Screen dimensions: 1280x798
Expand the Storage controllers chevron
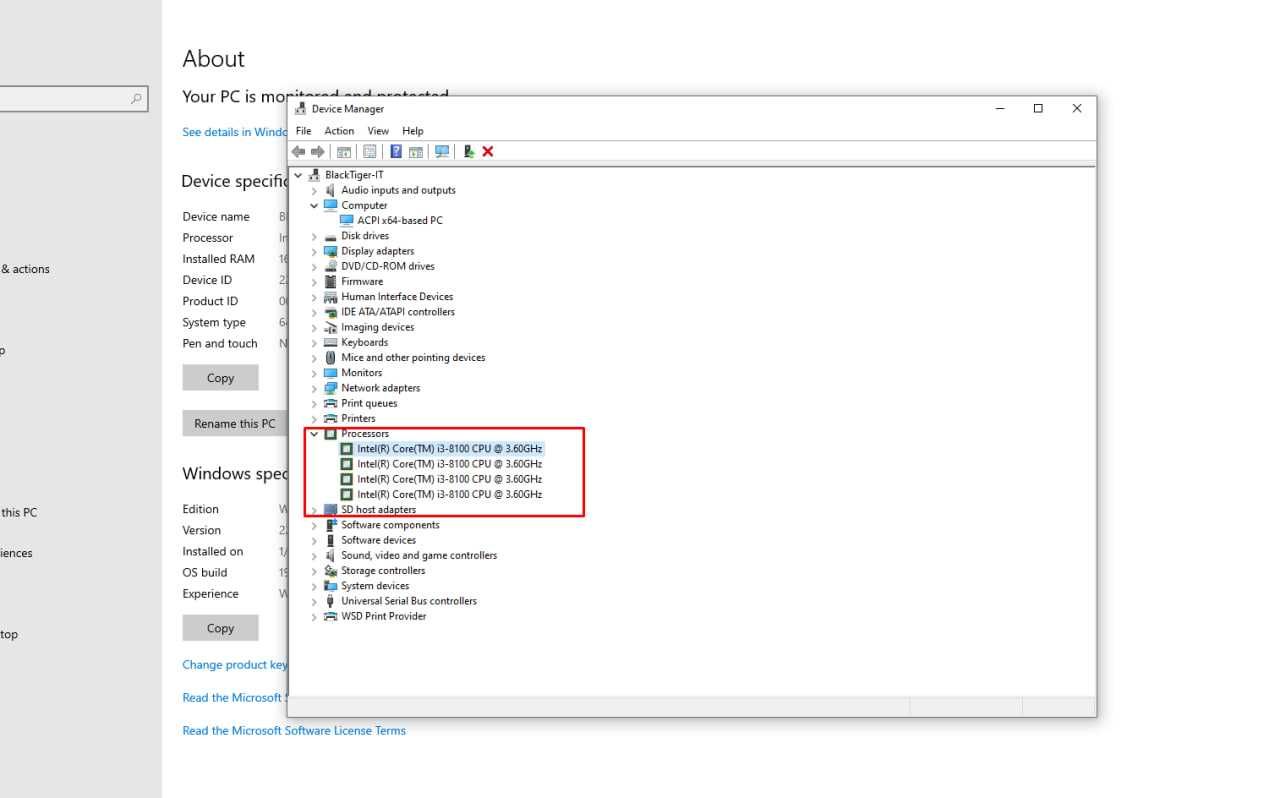click(x=314, y=571)
